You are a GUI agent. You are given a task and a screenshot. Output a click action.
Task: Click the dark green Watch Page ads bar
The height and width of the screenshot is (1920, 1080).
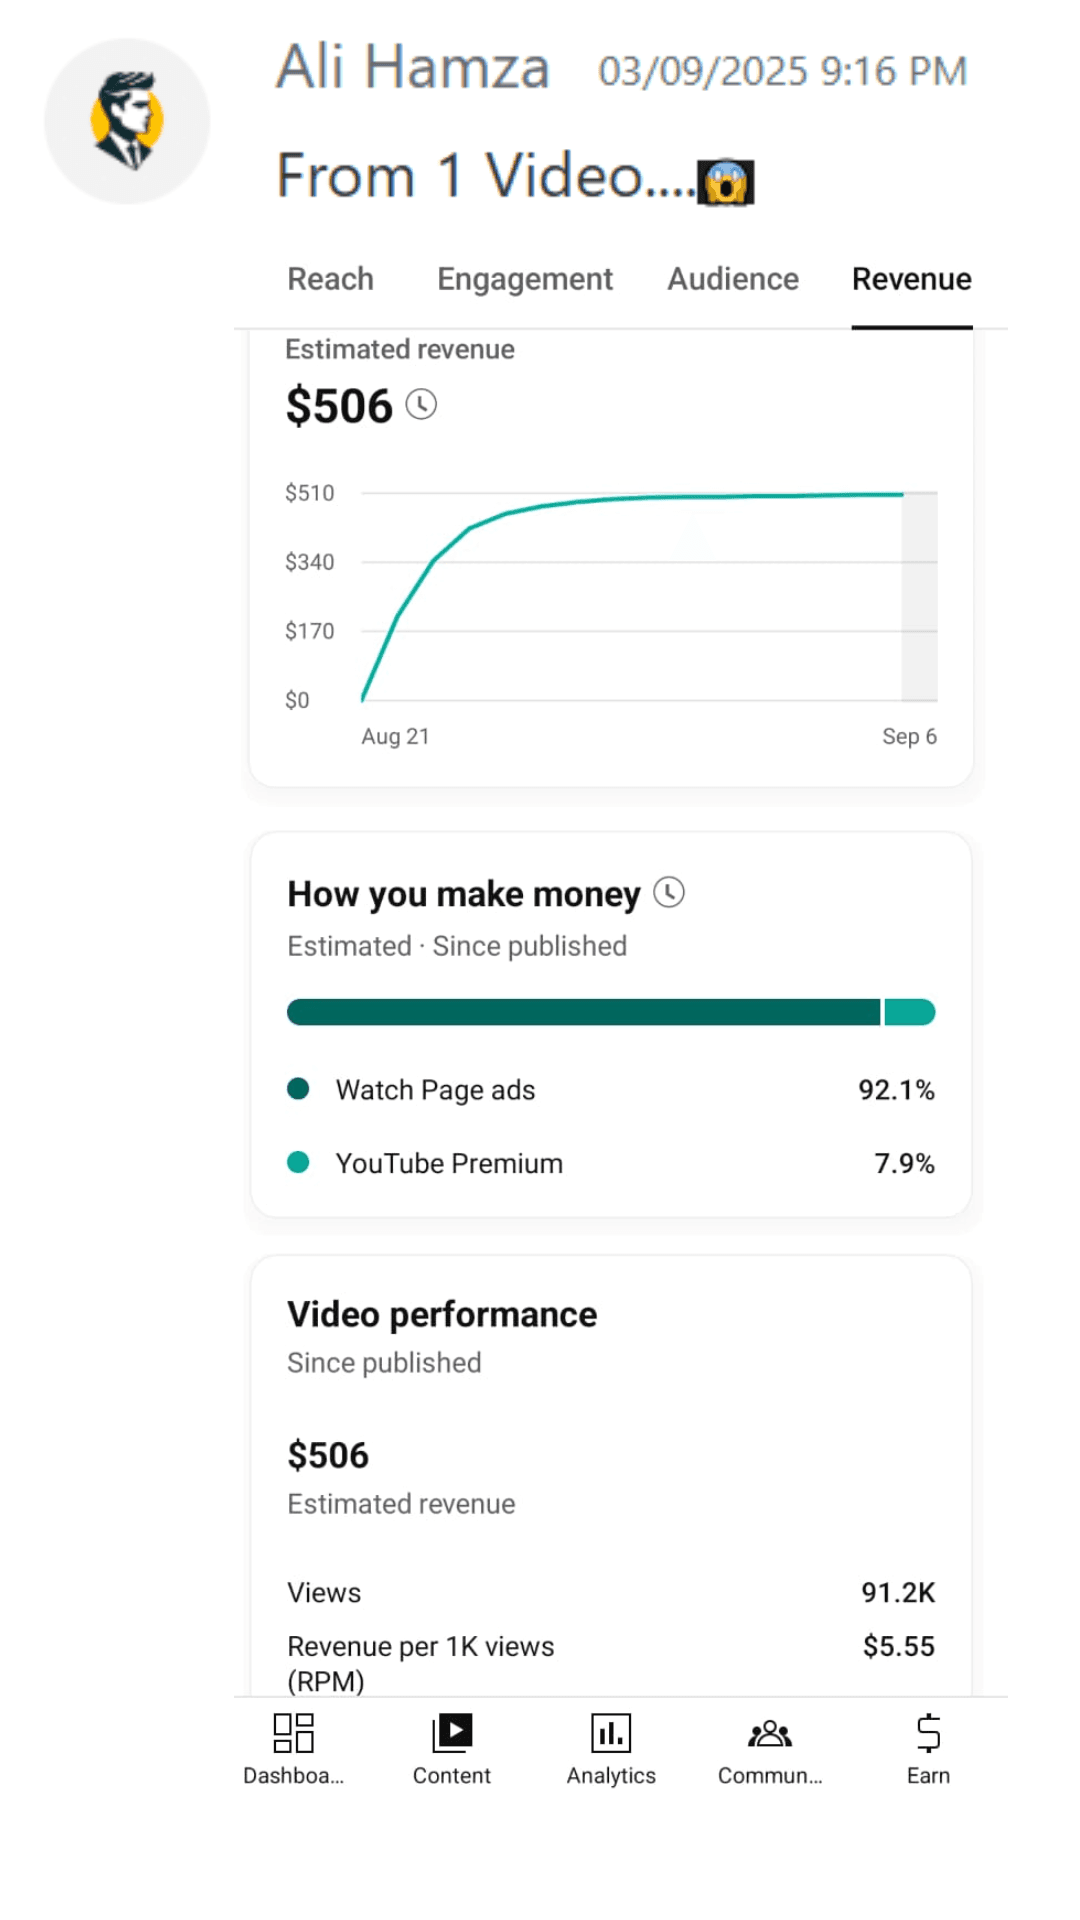tap(583, 1012)
